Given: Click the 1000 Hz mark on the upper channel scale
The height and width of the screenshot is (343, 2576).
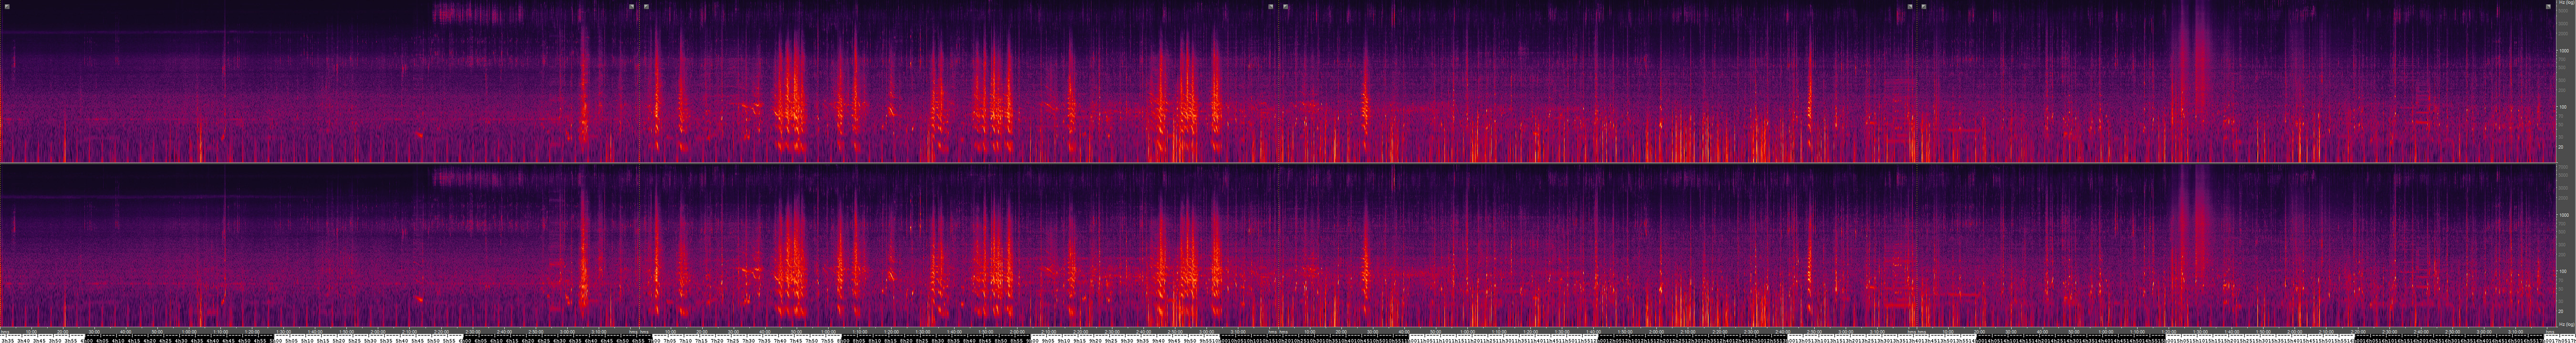Looking at the screenshot, I should pos(2565,50).
